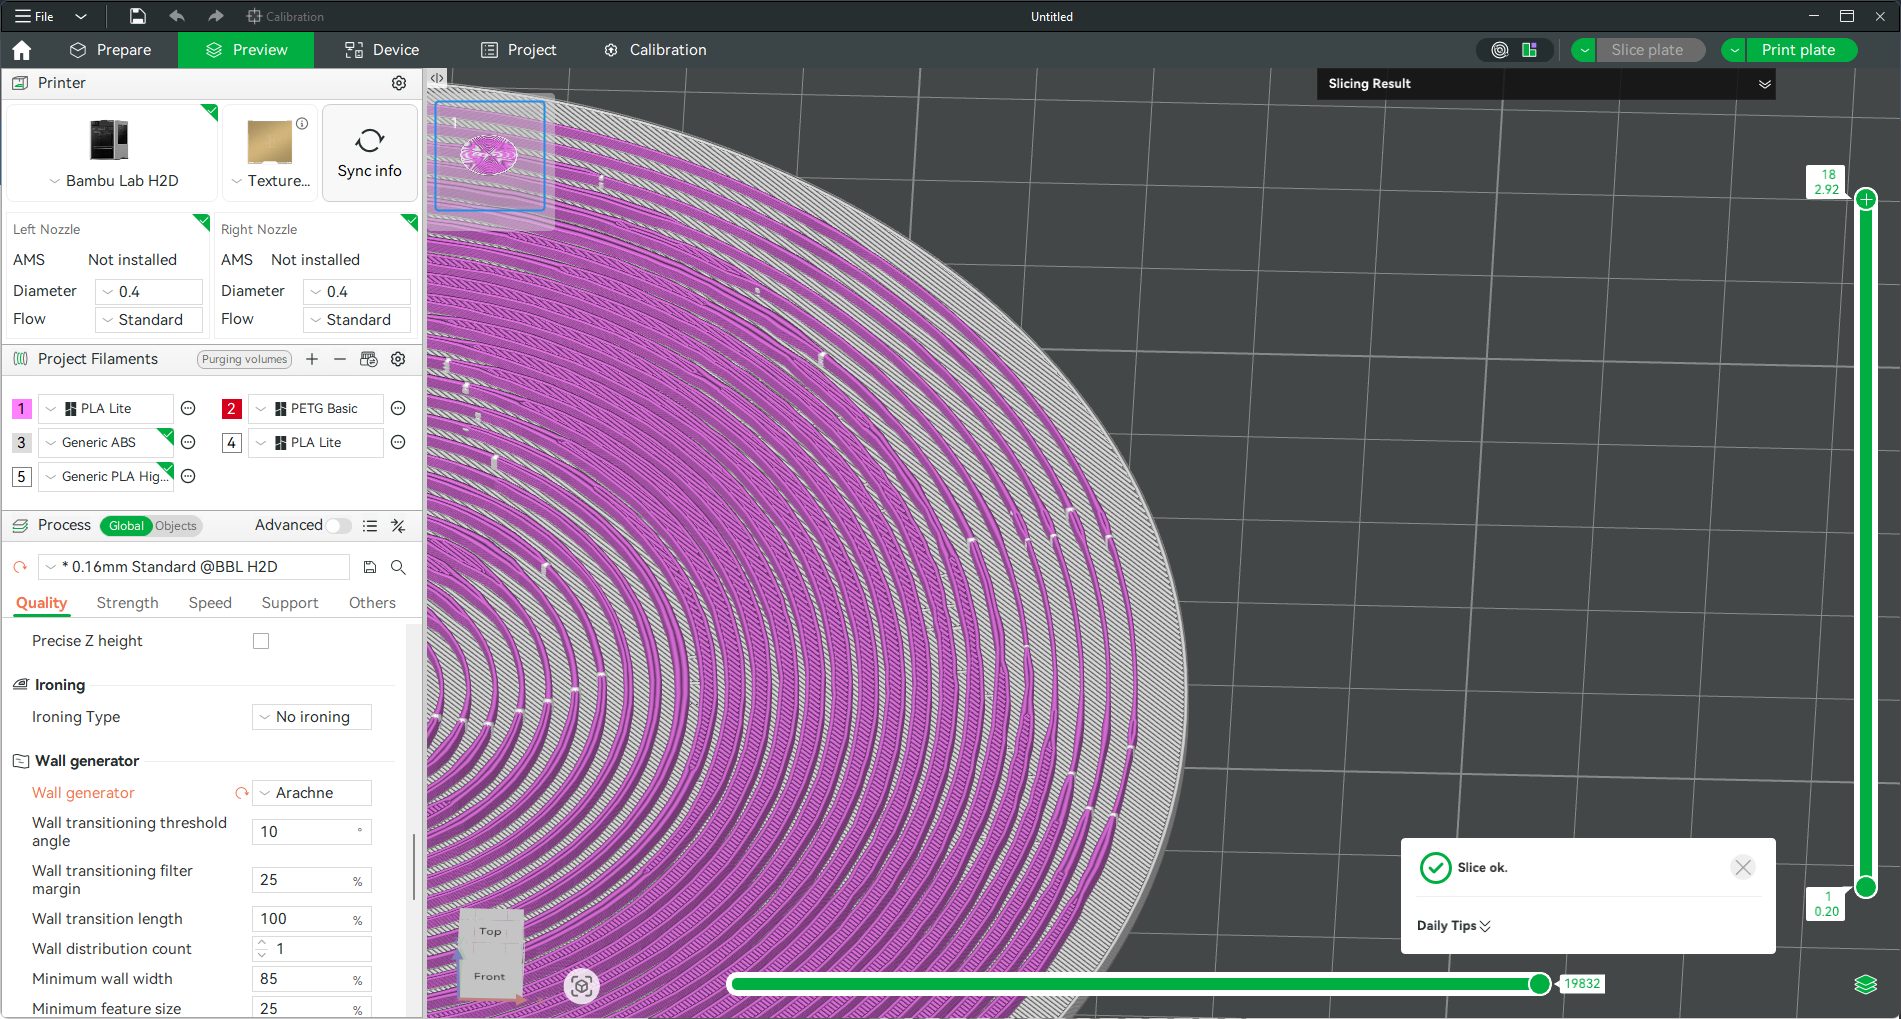Viewport: 1901px width, 1019px height.
Task: Search process settings with magnifier icon
Action: [x=398, y=567]
